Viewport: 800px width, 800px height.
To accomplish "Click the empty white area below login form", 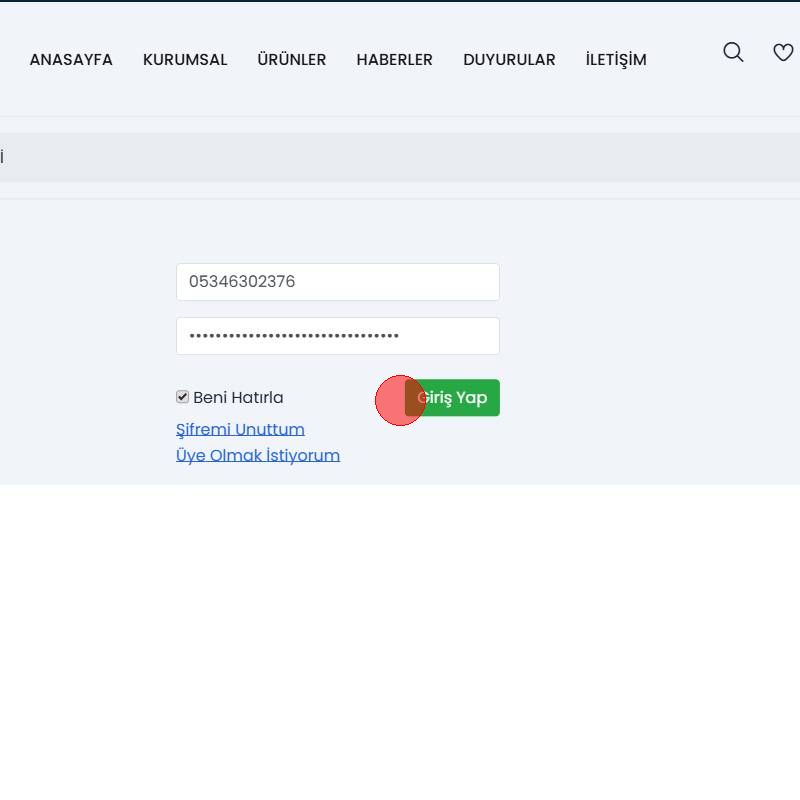I will (x=400, y=640).
